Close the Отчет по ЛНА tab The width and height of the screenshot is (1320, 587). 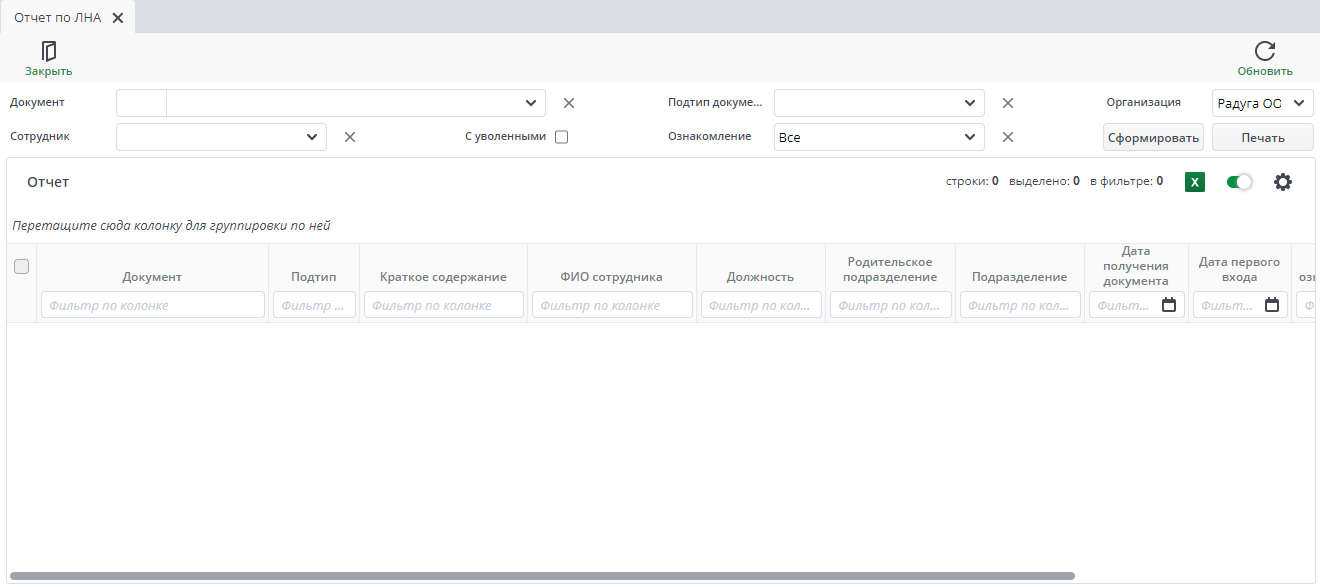118,17
